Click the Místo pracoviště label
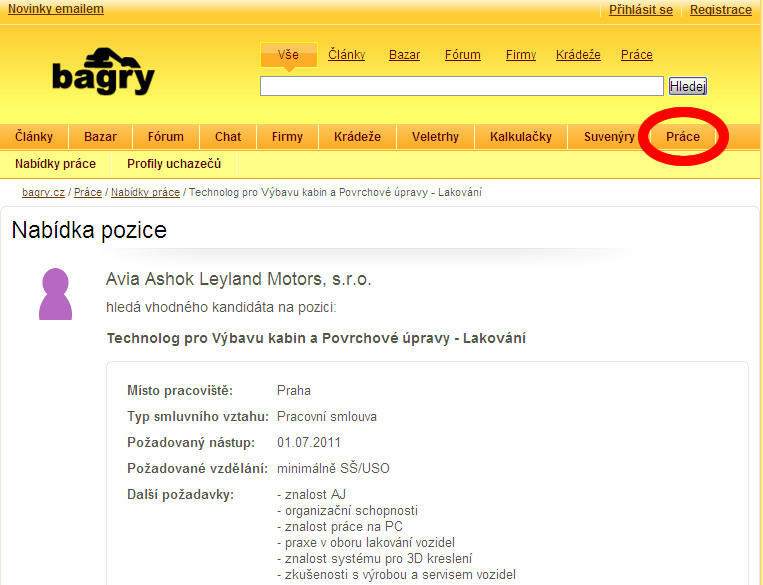 tap(180, 391)
